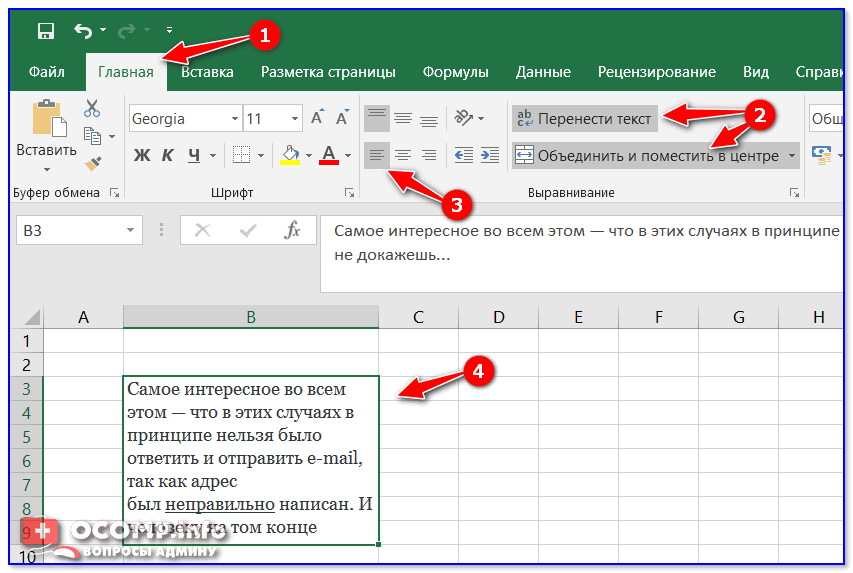The height and width of the screenshot is (573, 853).
Task: Open Insert Function fx icon
Action: click(x=292, y=231)
